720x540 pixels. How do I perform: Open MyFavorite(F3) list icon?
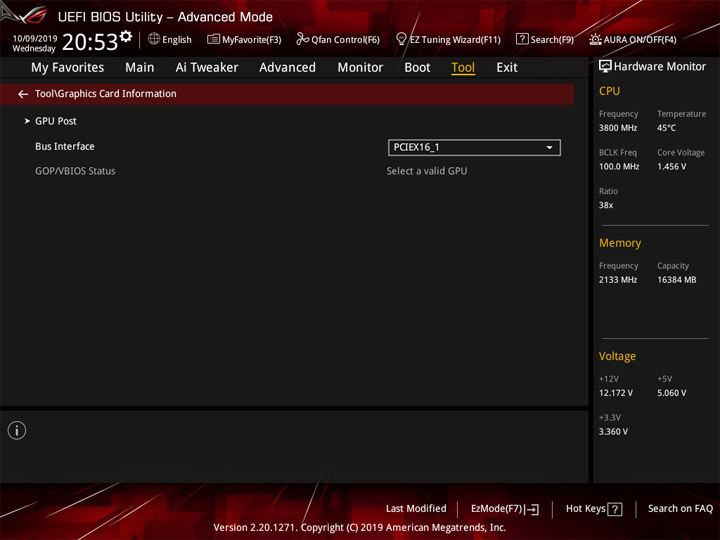pos(213,39)
